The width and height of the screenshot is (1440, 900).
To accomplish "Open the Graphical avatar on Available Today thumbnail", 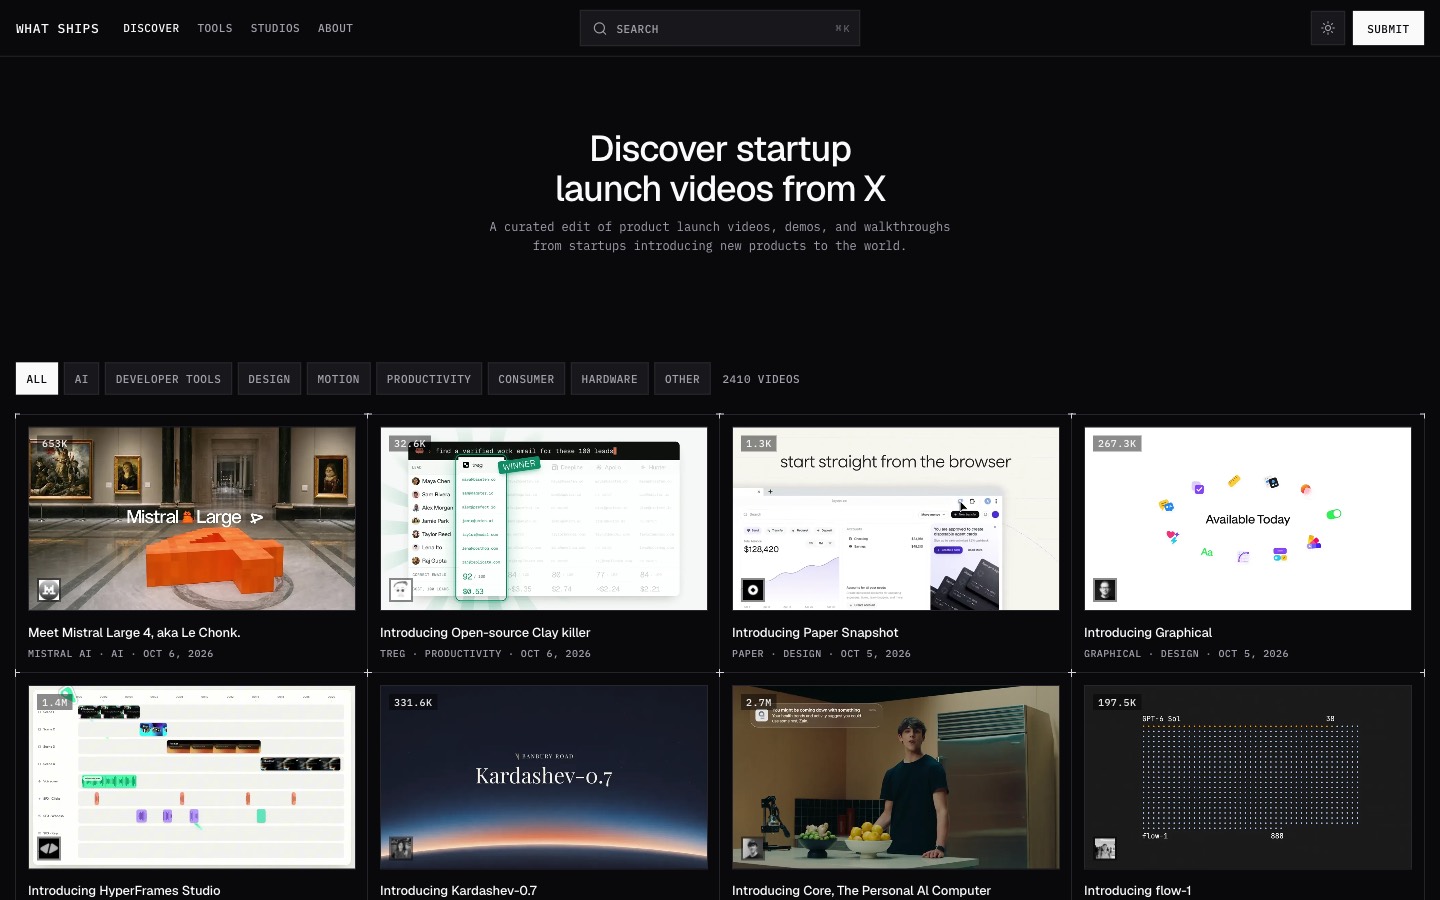I will (x=1105, y=590).
